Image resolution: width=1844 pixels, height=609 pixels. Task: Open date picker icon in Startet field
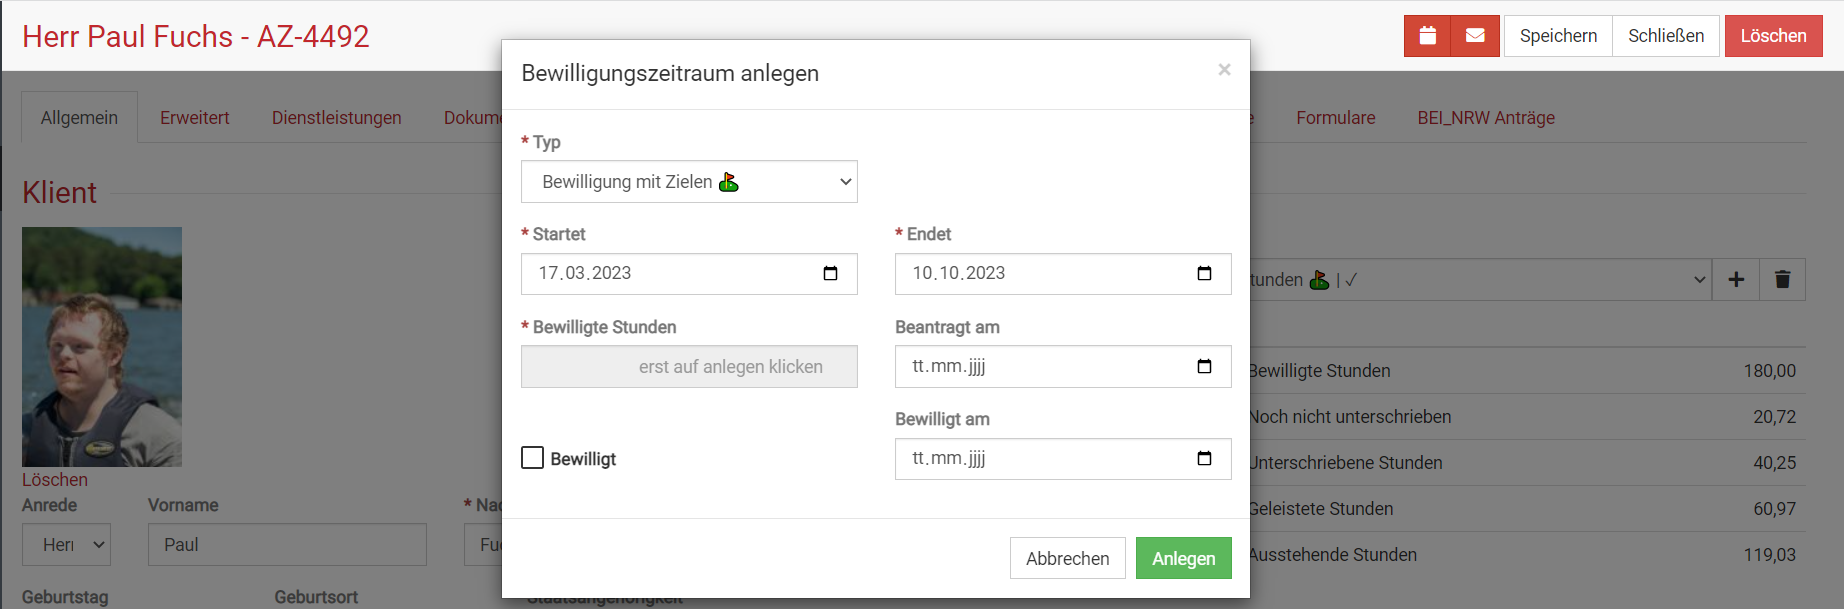coord(830,274)
